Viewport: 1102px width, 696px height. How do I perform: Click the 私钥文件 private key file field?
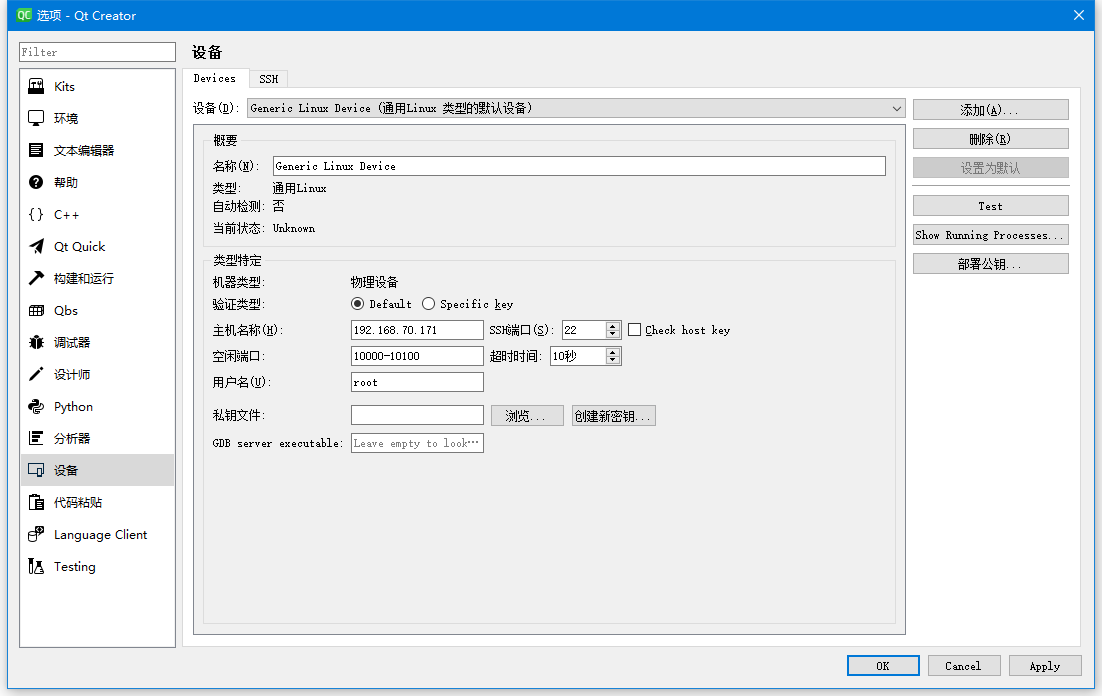417,415
